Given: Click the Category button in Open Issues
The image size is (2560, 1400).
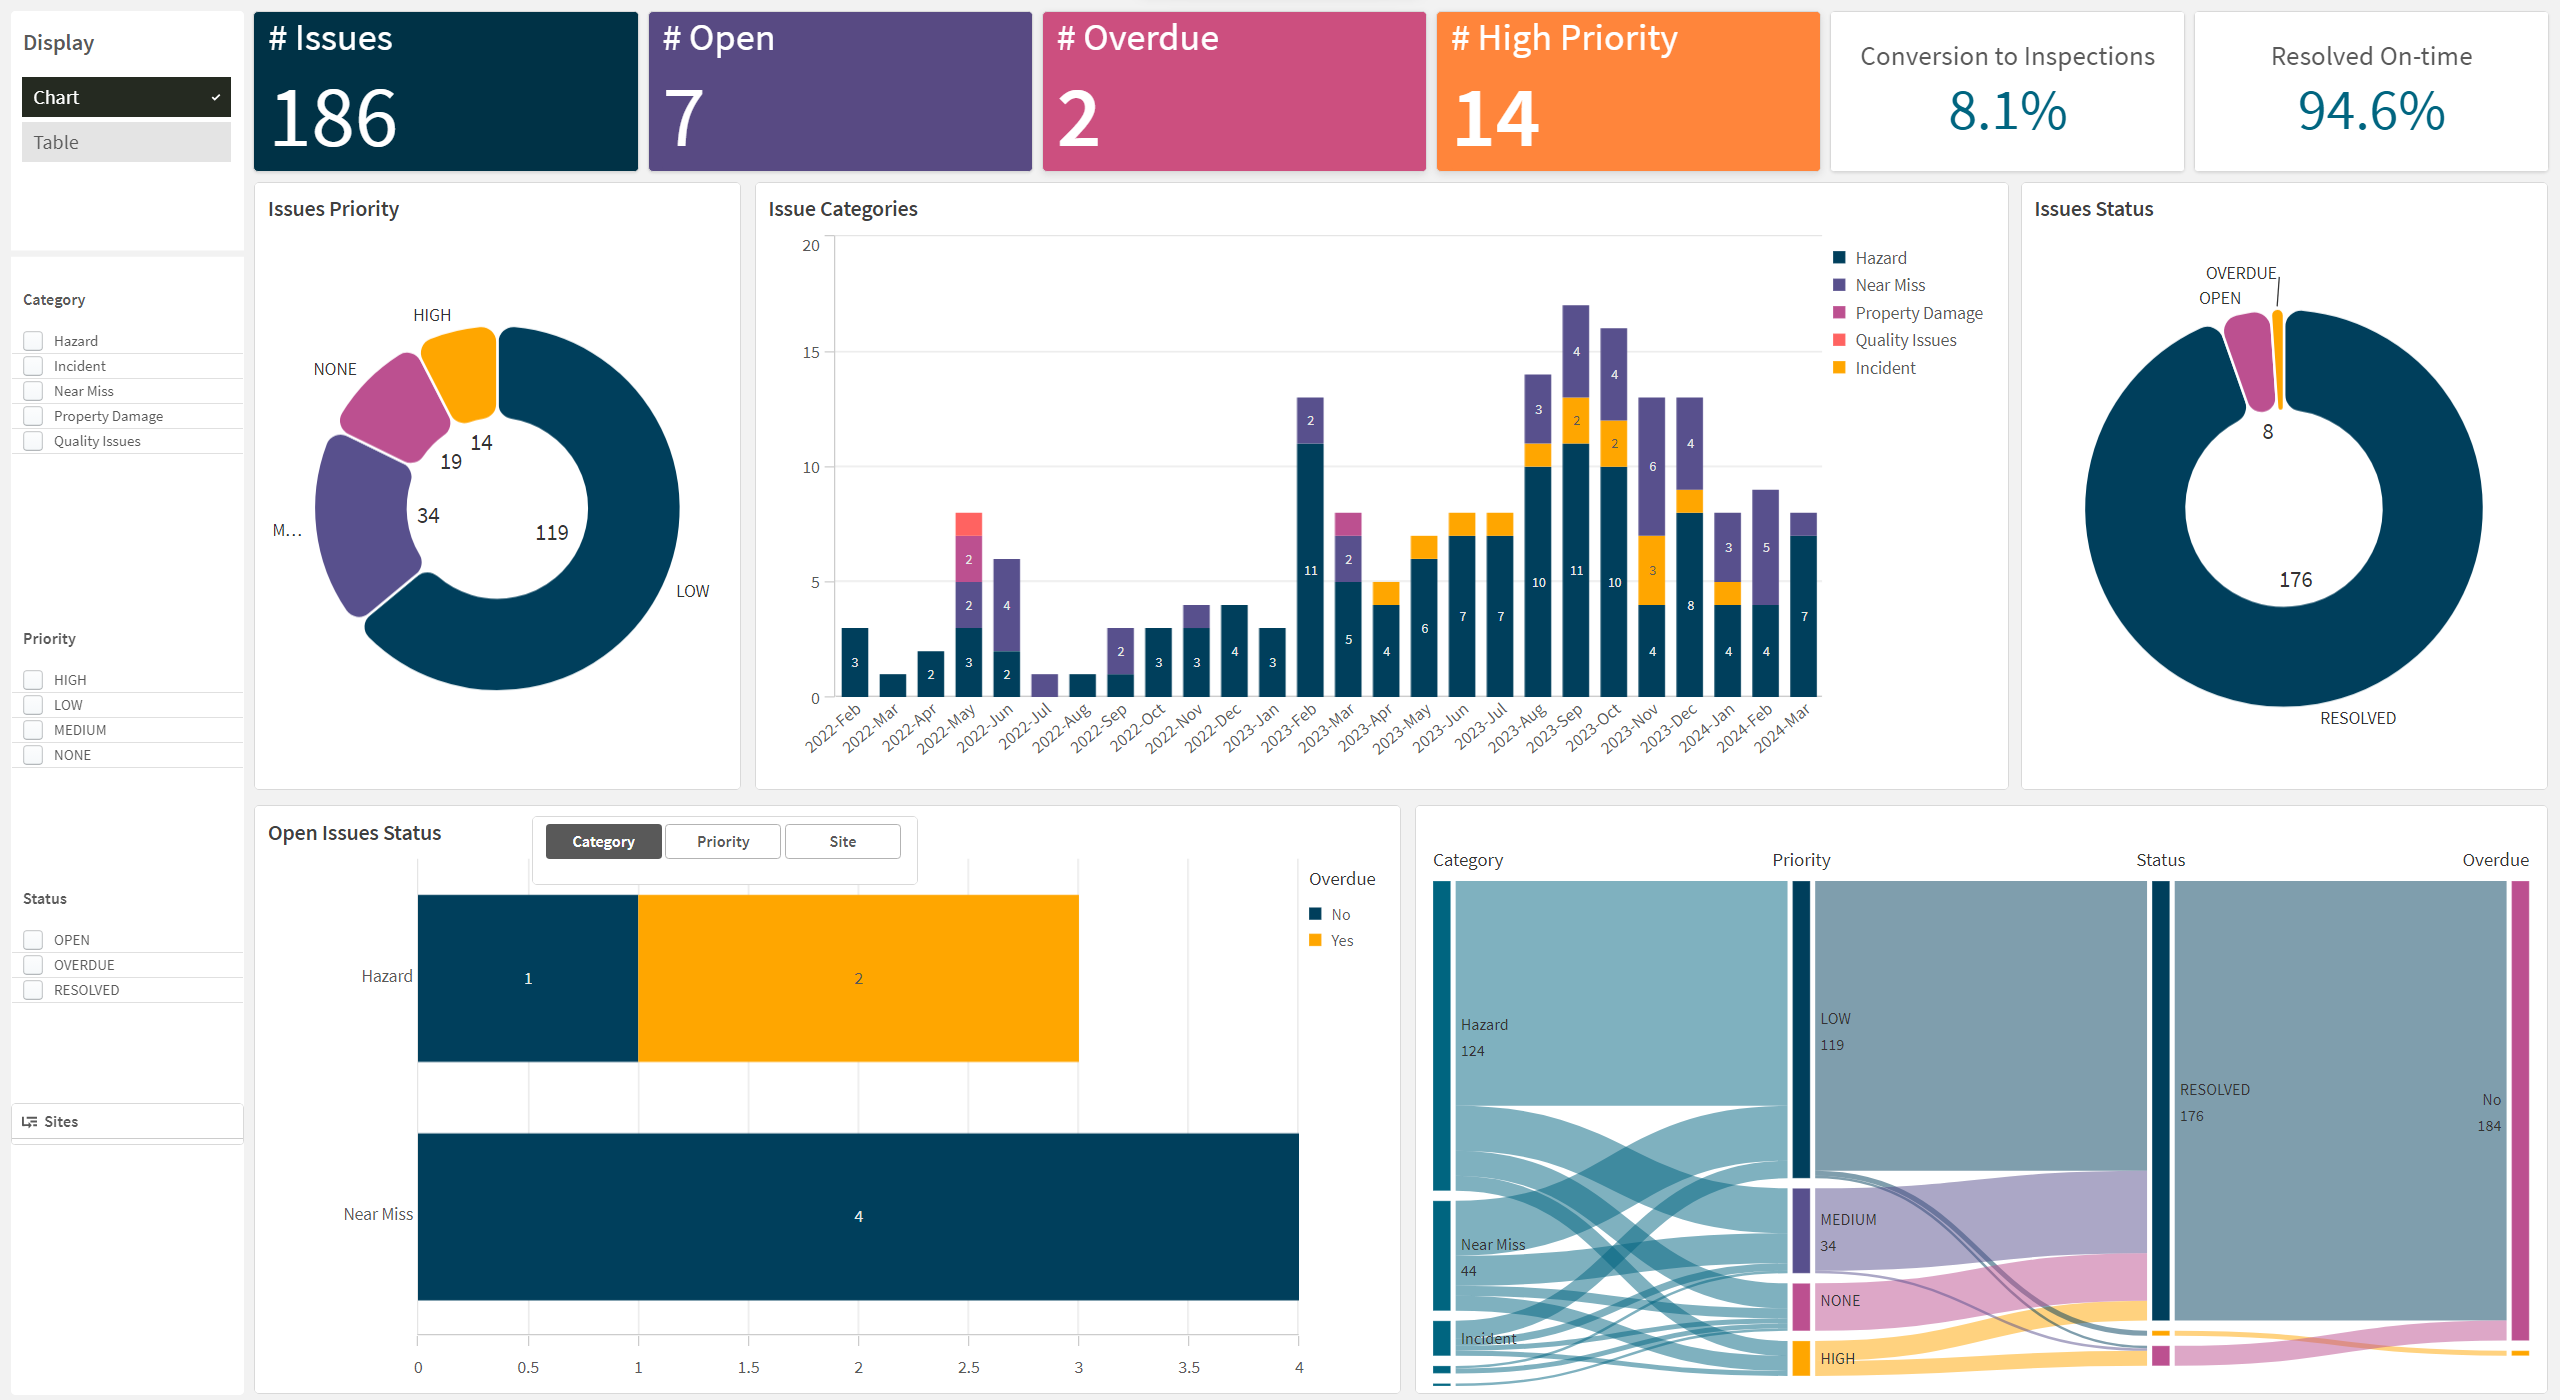Looking at the screenshot, I should point(603,842).
